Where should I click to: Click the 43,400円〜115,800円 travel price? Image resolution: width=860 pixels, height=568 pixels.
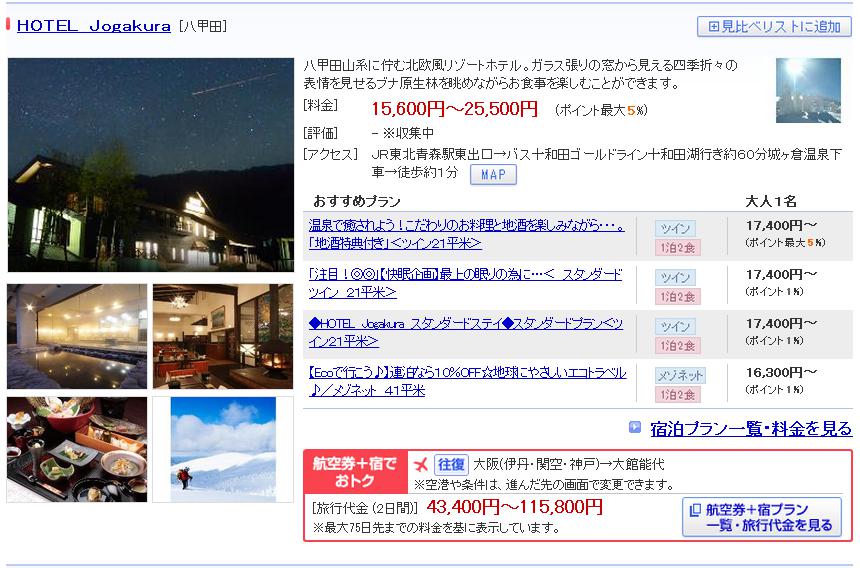pyautogui.click(x=514, y=507)
